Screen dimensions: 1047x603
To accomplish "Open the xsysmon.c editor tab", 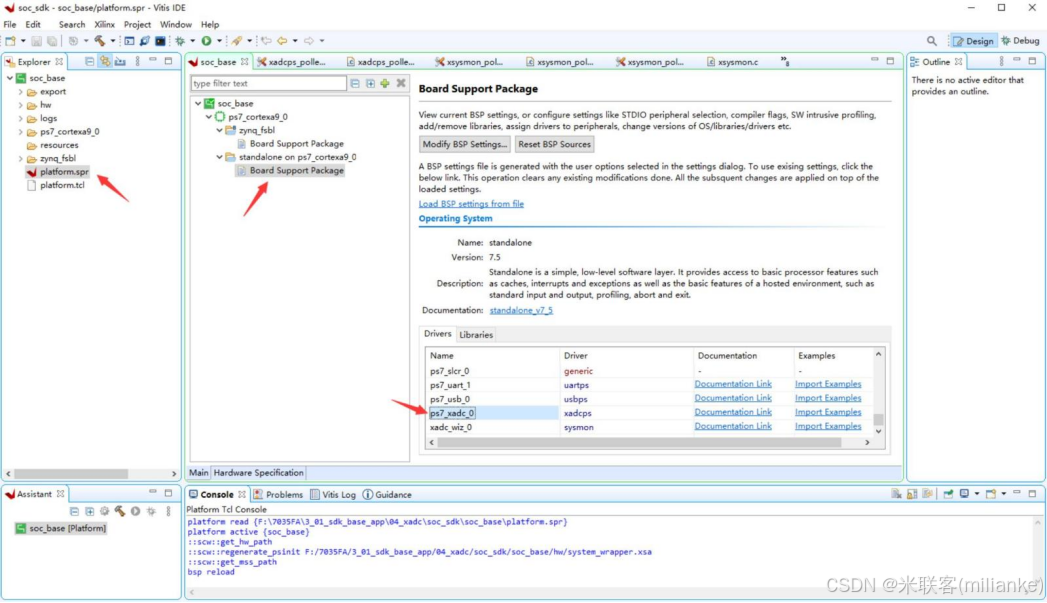I will (732, 61).
